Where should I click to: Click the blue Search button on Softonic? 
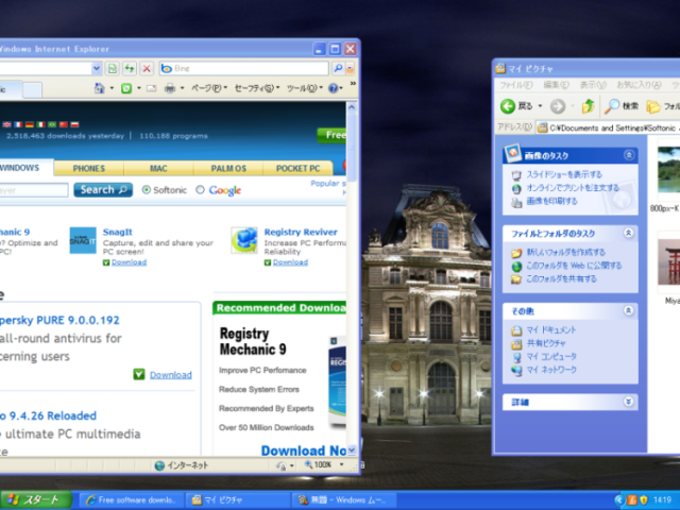[x=103, y=190]
